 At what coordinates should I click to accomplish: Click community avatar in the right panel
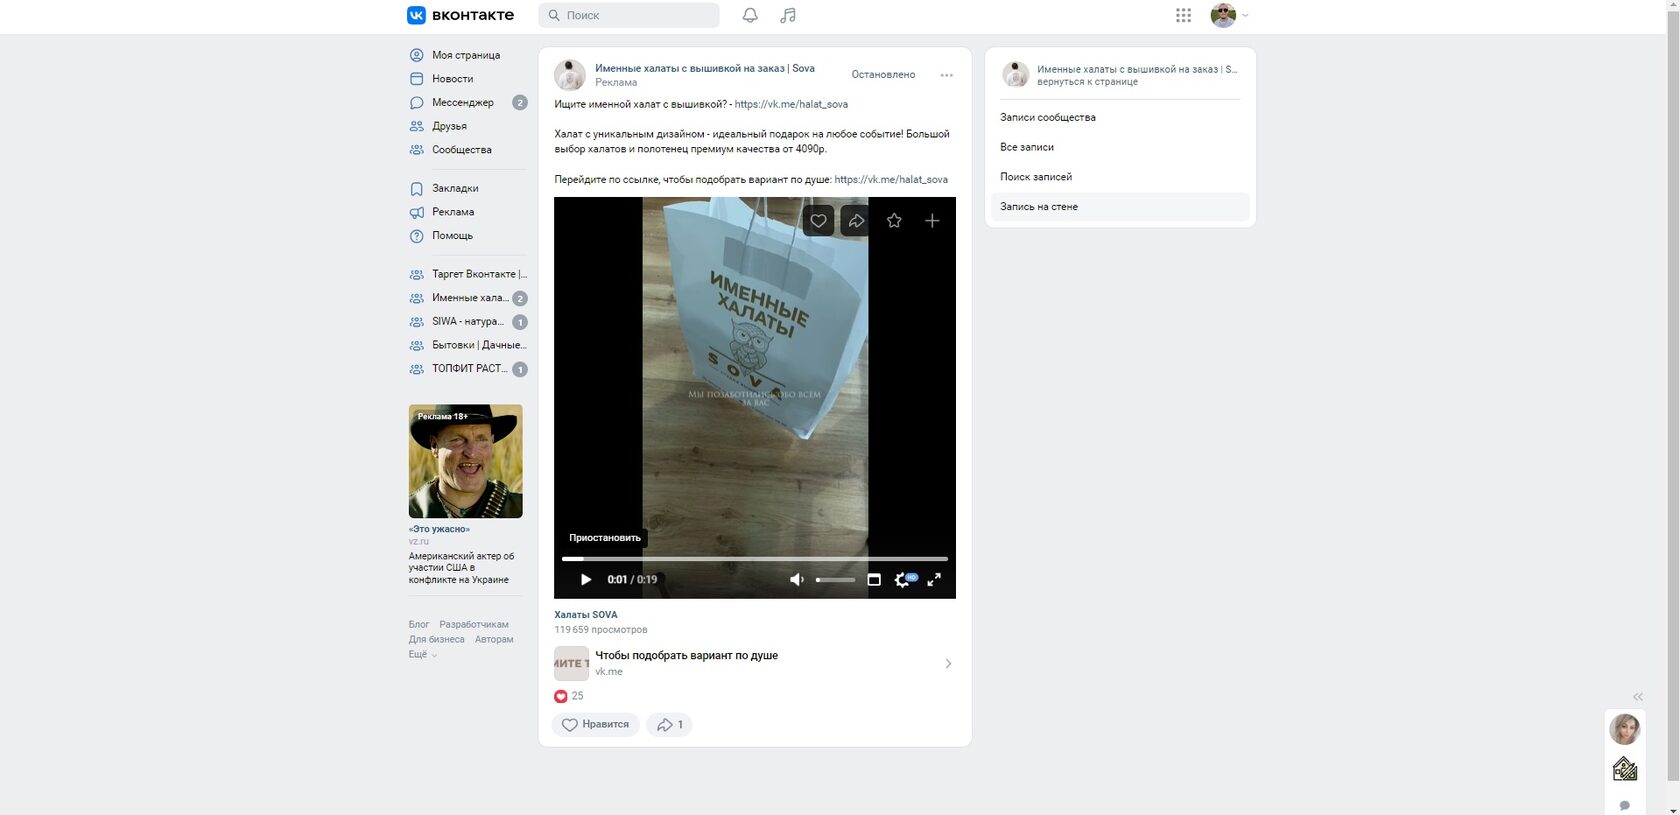point(1016,75)
